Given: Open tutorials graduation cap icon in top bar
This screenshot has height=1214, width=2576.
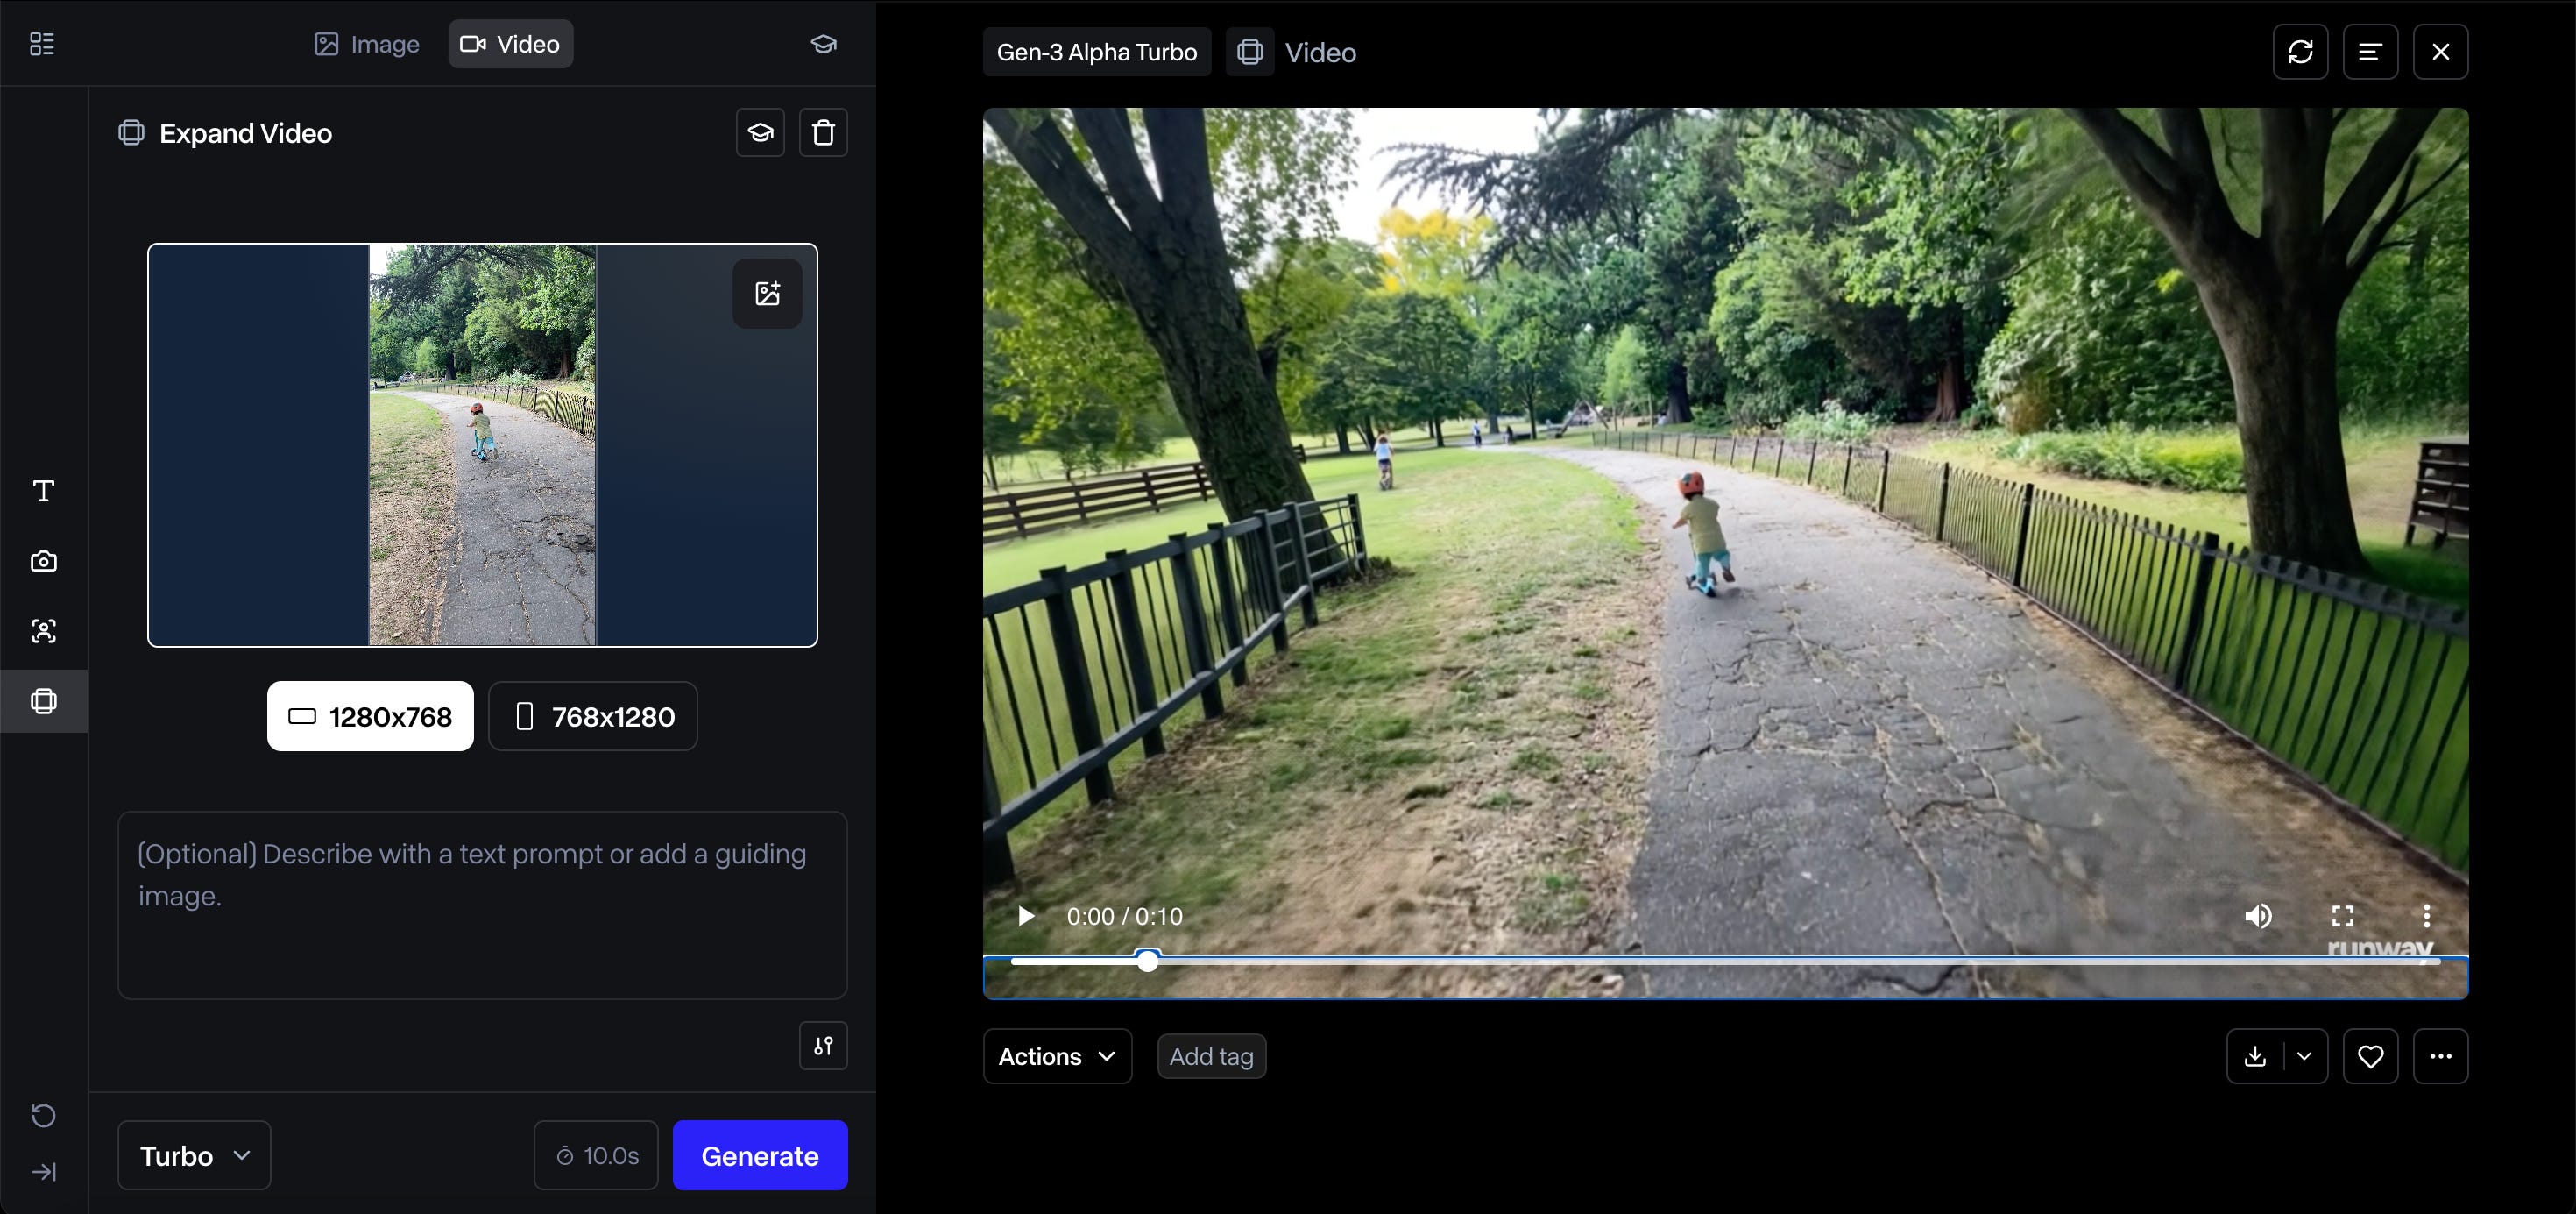Looking at the screenshot, I should [x=823, y=44].
